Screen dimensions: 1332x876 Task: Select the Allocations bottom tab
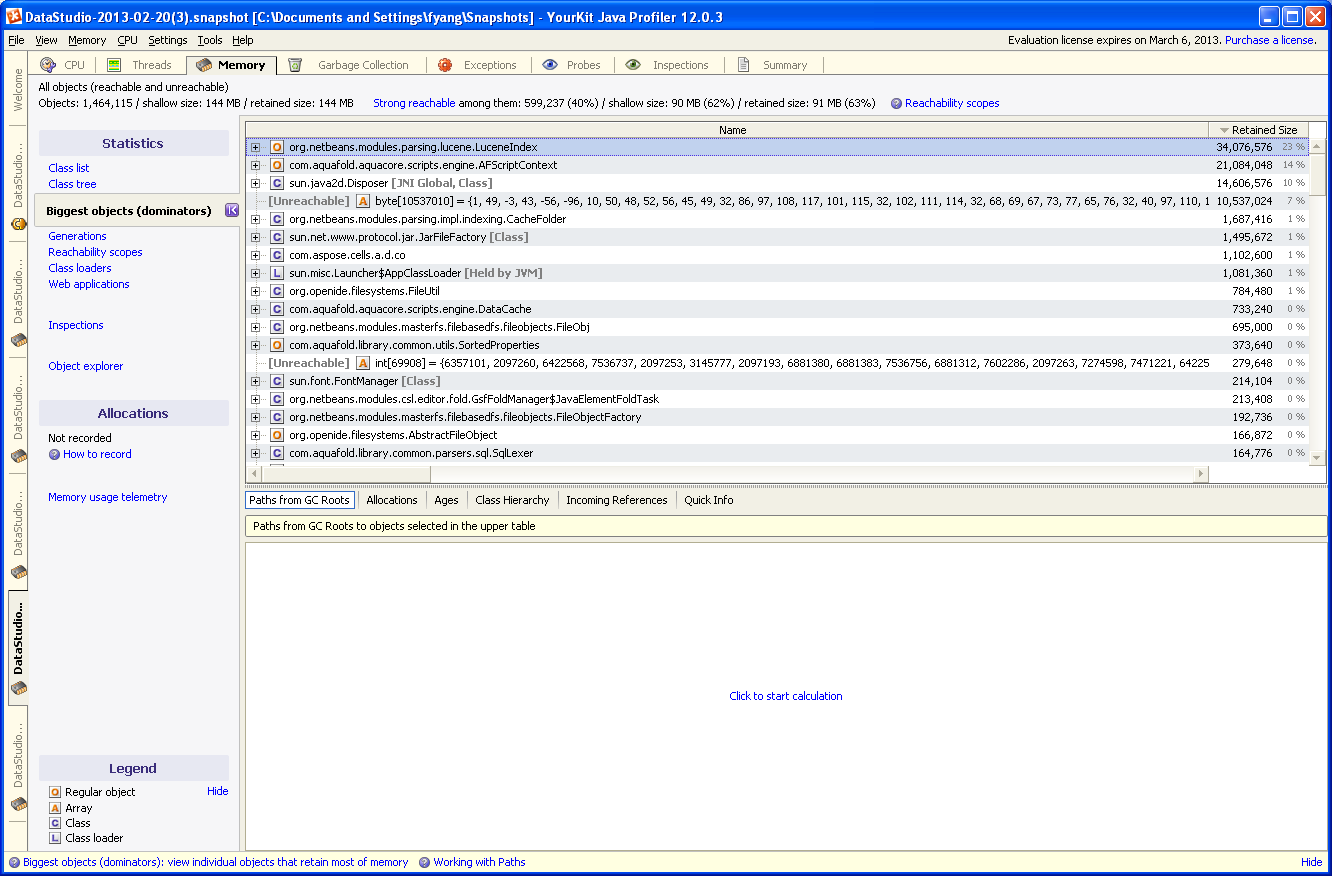pyautogui.click(x=392, y=500)
